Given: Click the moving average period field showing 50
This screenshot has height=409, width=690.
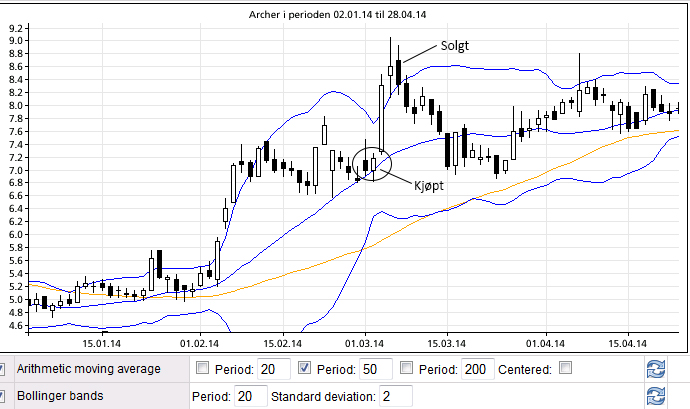Looking at the screenshot, I should [x=376, y=370].
